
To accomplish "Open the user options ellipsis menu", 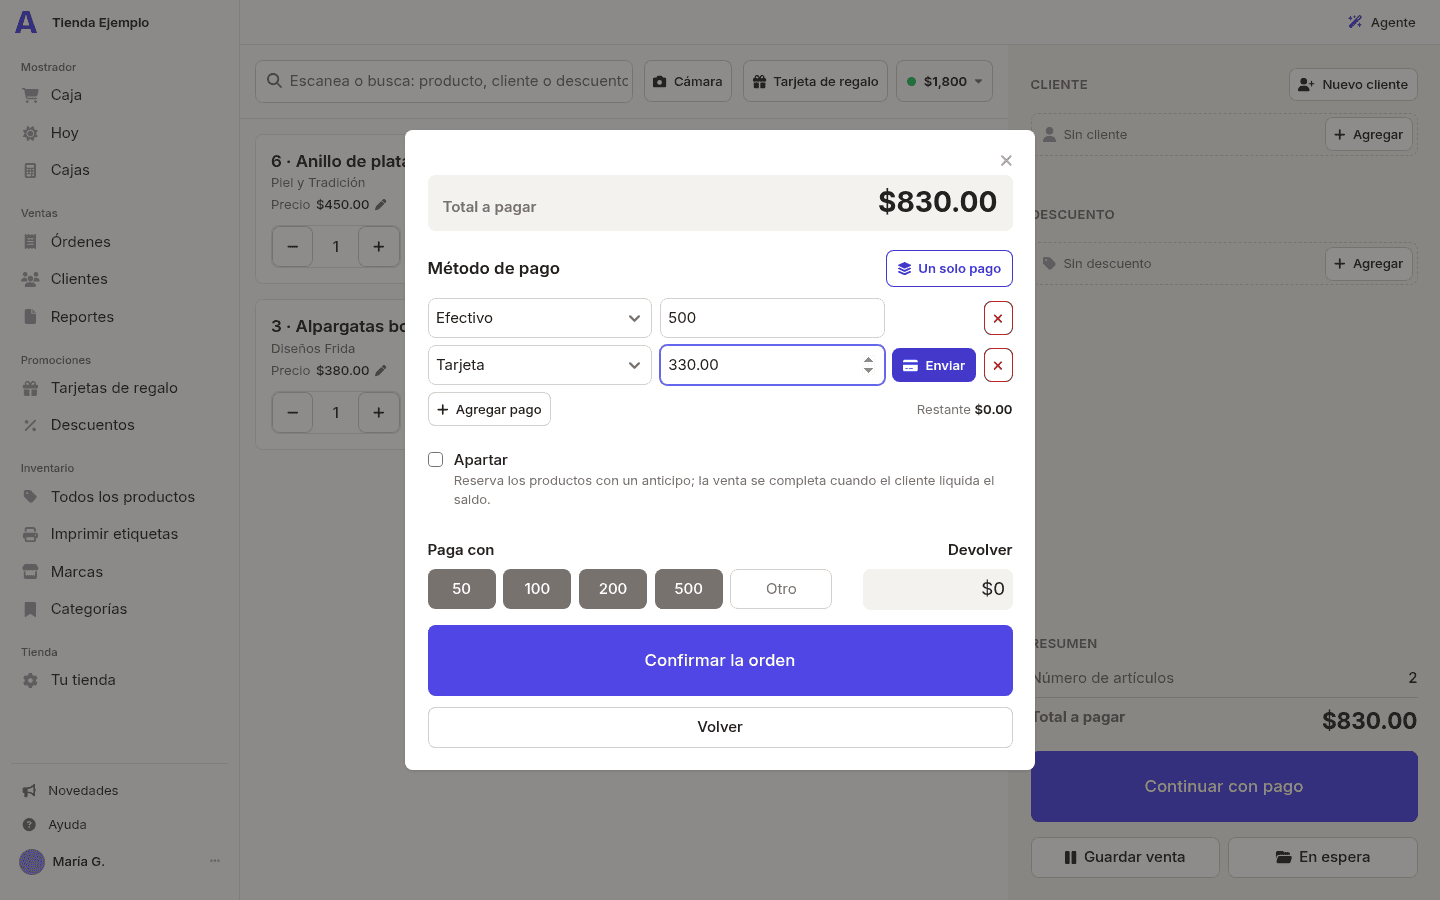I will tap(214, 861).
